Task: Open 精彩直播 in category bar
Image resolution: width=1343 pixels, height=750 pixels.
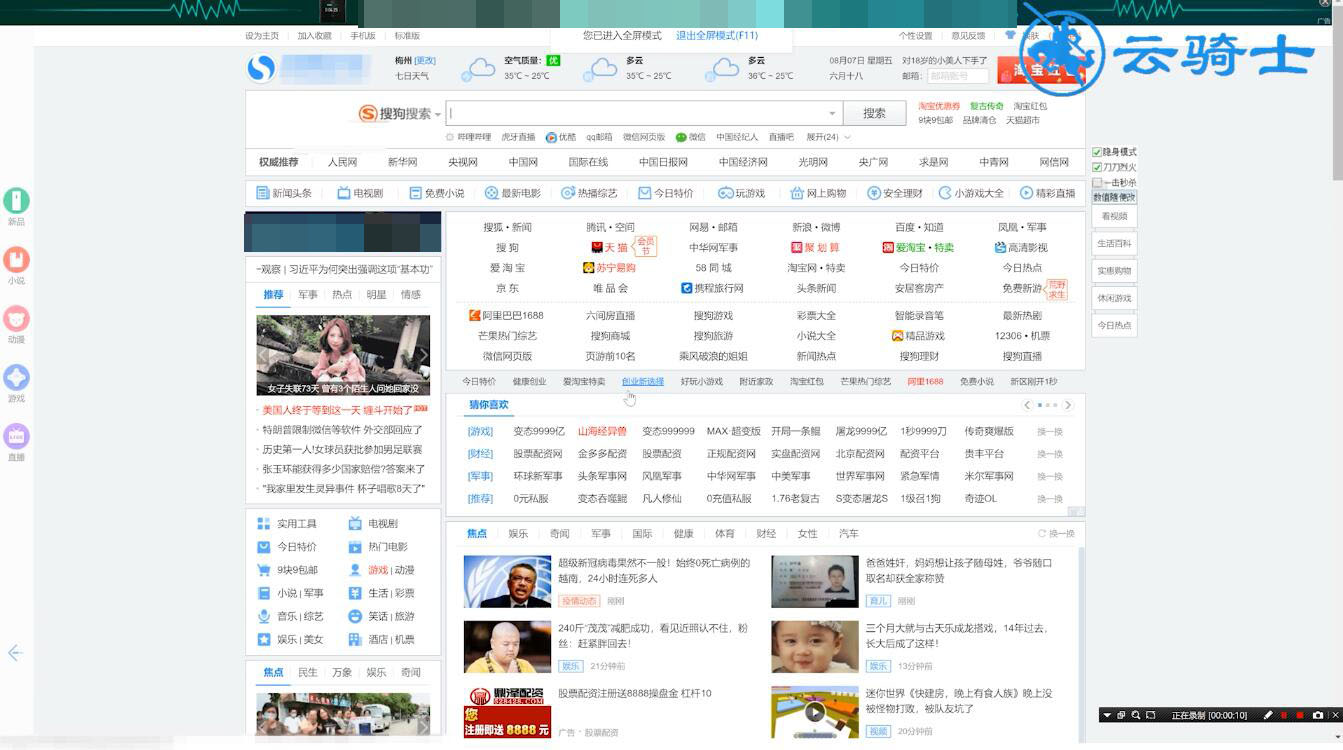Action: [1047, 193]
